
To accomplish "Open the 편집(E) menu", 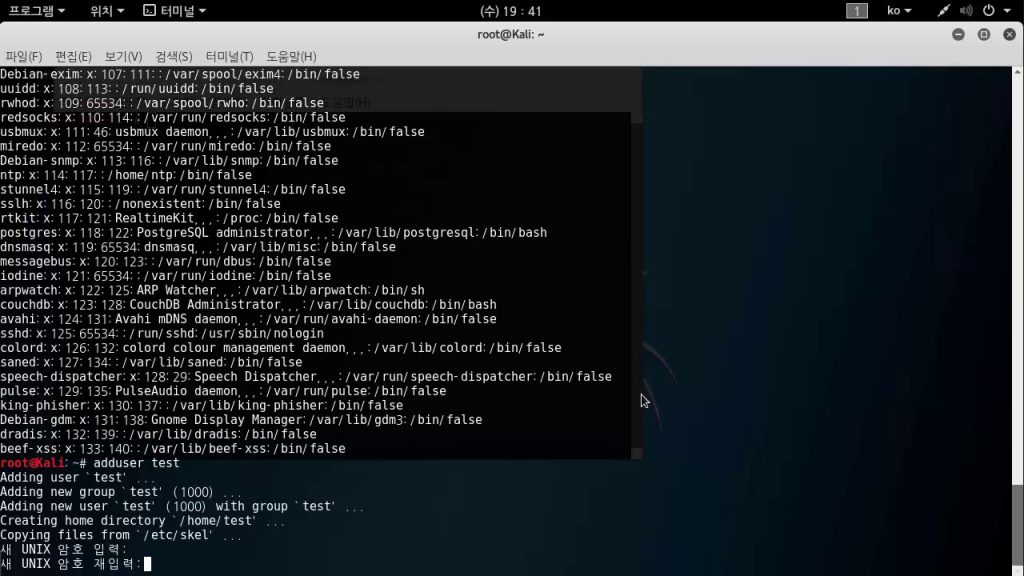I will [x=73, y=56].
